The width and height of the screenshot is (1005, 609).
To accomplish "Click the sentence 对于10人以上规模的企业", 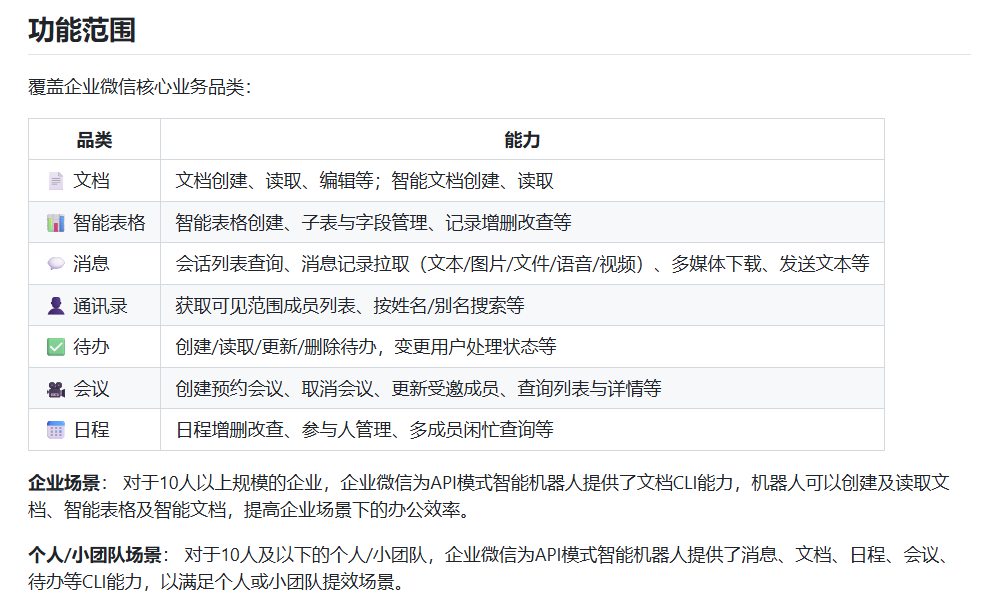I will (222, 483).
